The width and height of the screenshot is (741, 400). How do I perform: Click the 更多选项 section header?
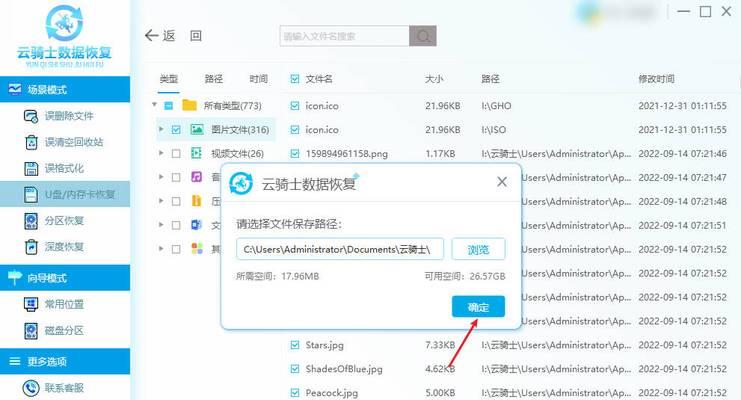(x=65, y=362)
